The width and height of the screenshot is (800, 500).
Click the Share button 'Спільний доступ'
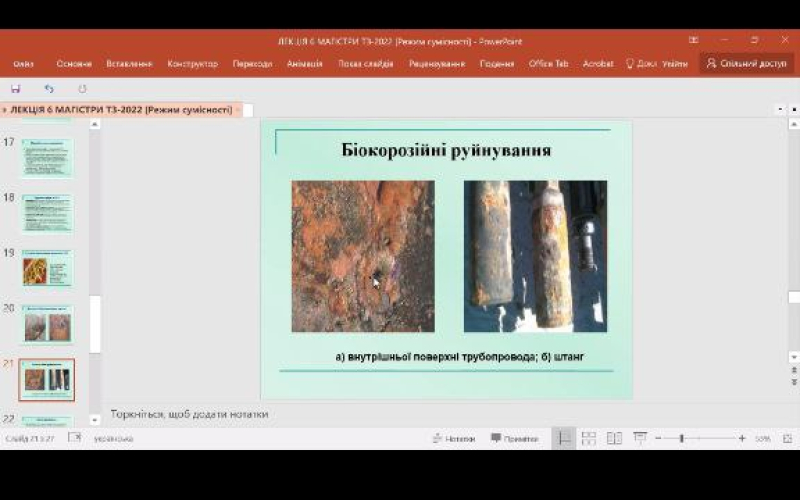(x=746, y=63)
